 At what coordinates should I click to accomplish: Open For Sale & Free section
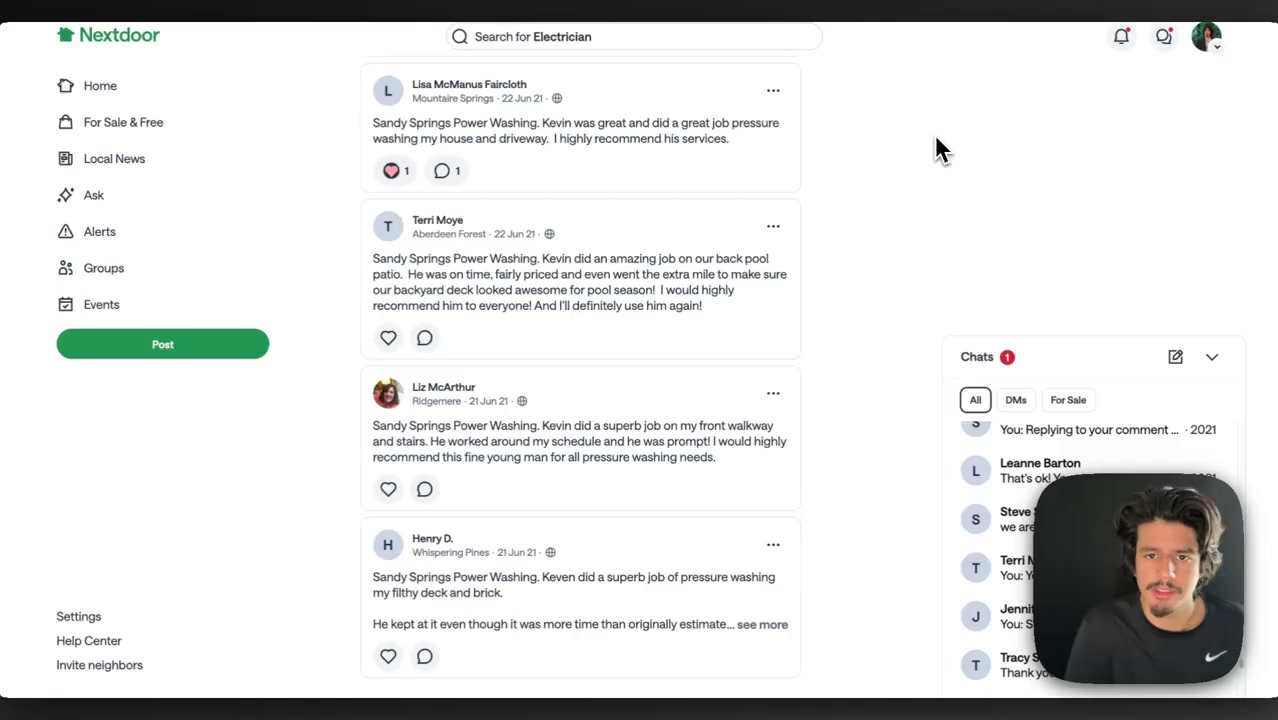coord(123,122)
